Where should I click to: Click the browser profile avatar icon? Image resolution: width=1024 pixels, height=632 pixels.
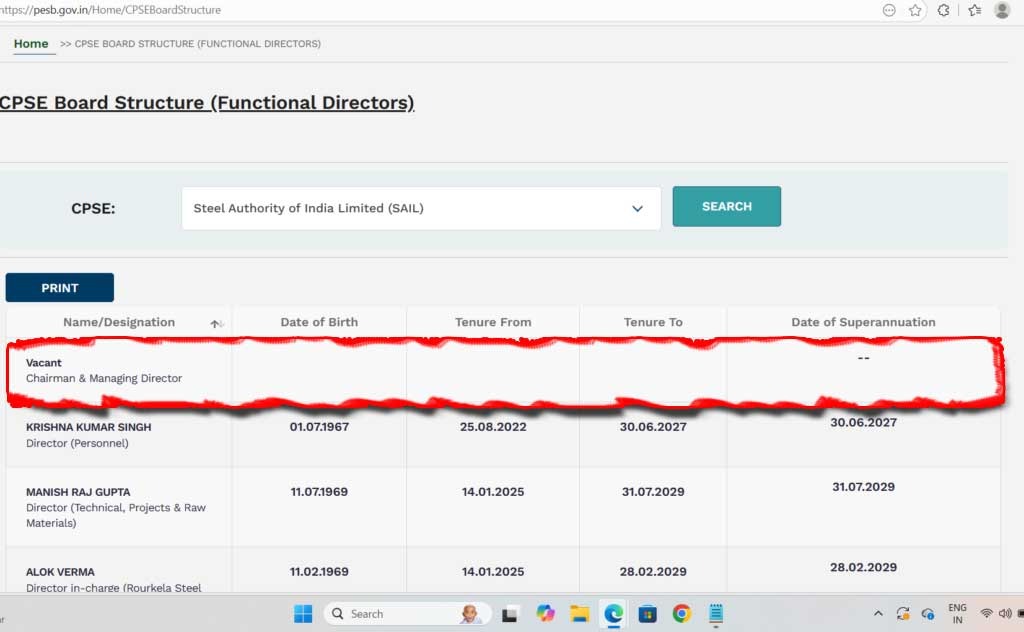(x=1002, y=10)
